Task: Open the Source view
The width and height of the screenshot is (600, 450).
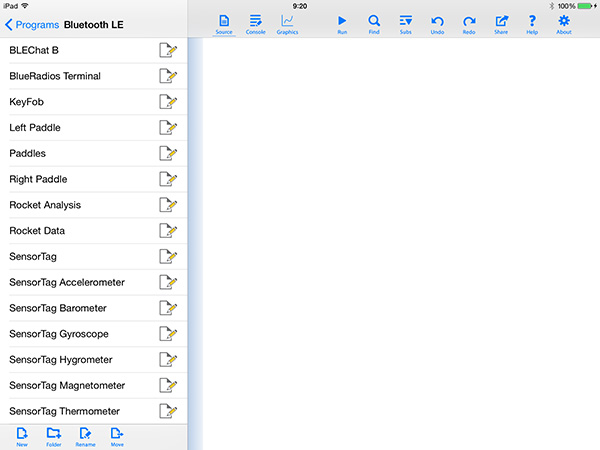Action: pos(224,25)
